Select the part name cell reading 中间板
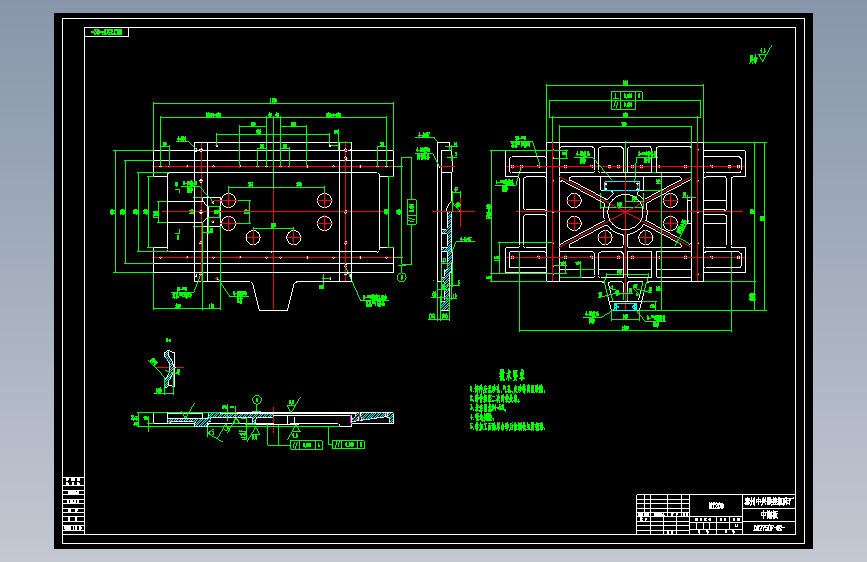The width and height of the screenshot is (867, 562). coord(769,514)
